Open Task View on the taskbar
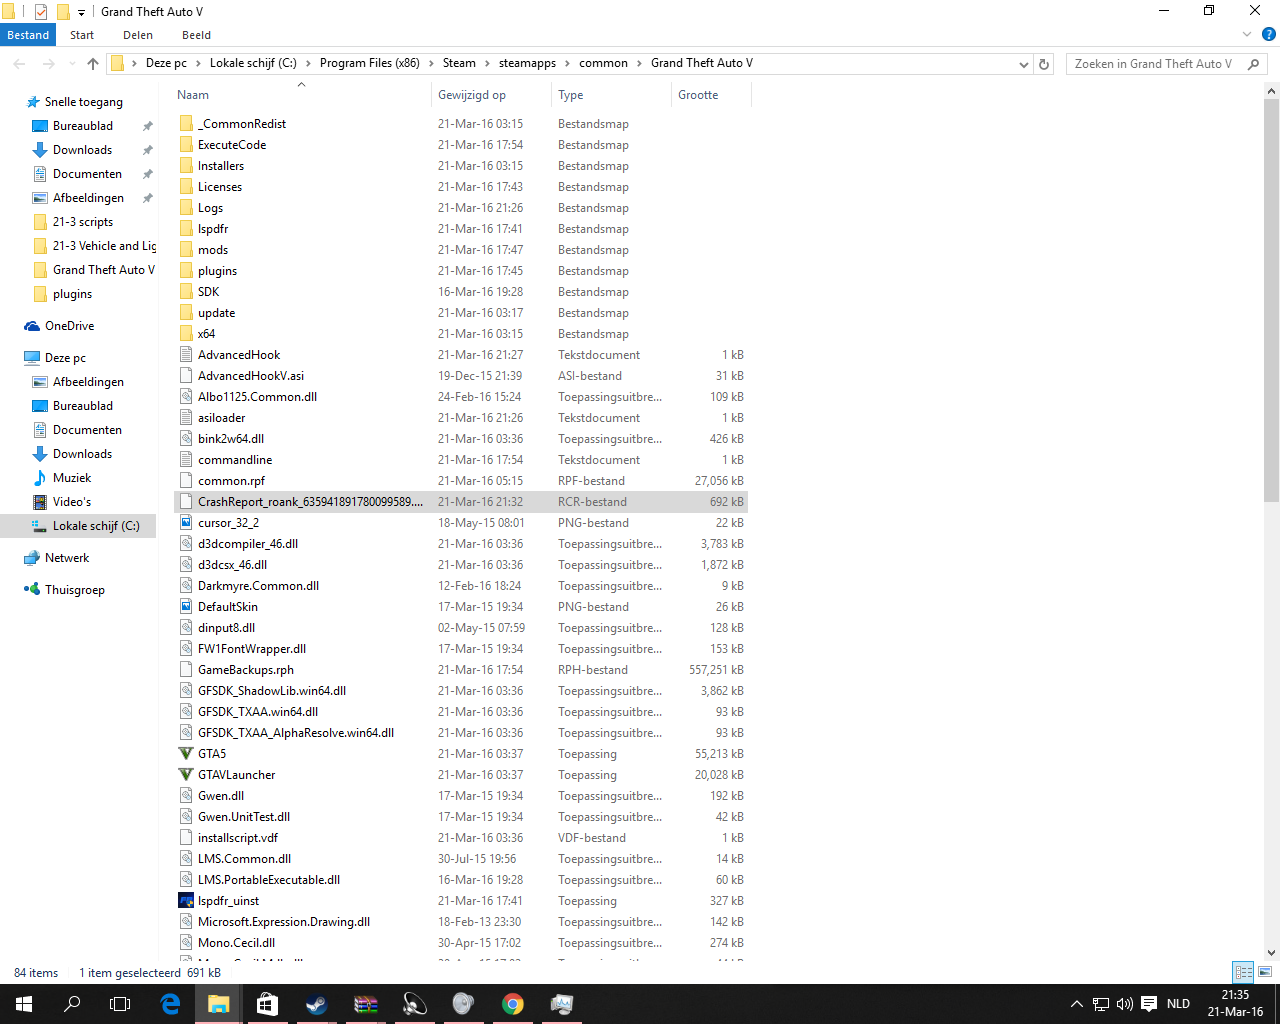The height and width of the screenshot is (1024, 1280). click(120, 1004)
